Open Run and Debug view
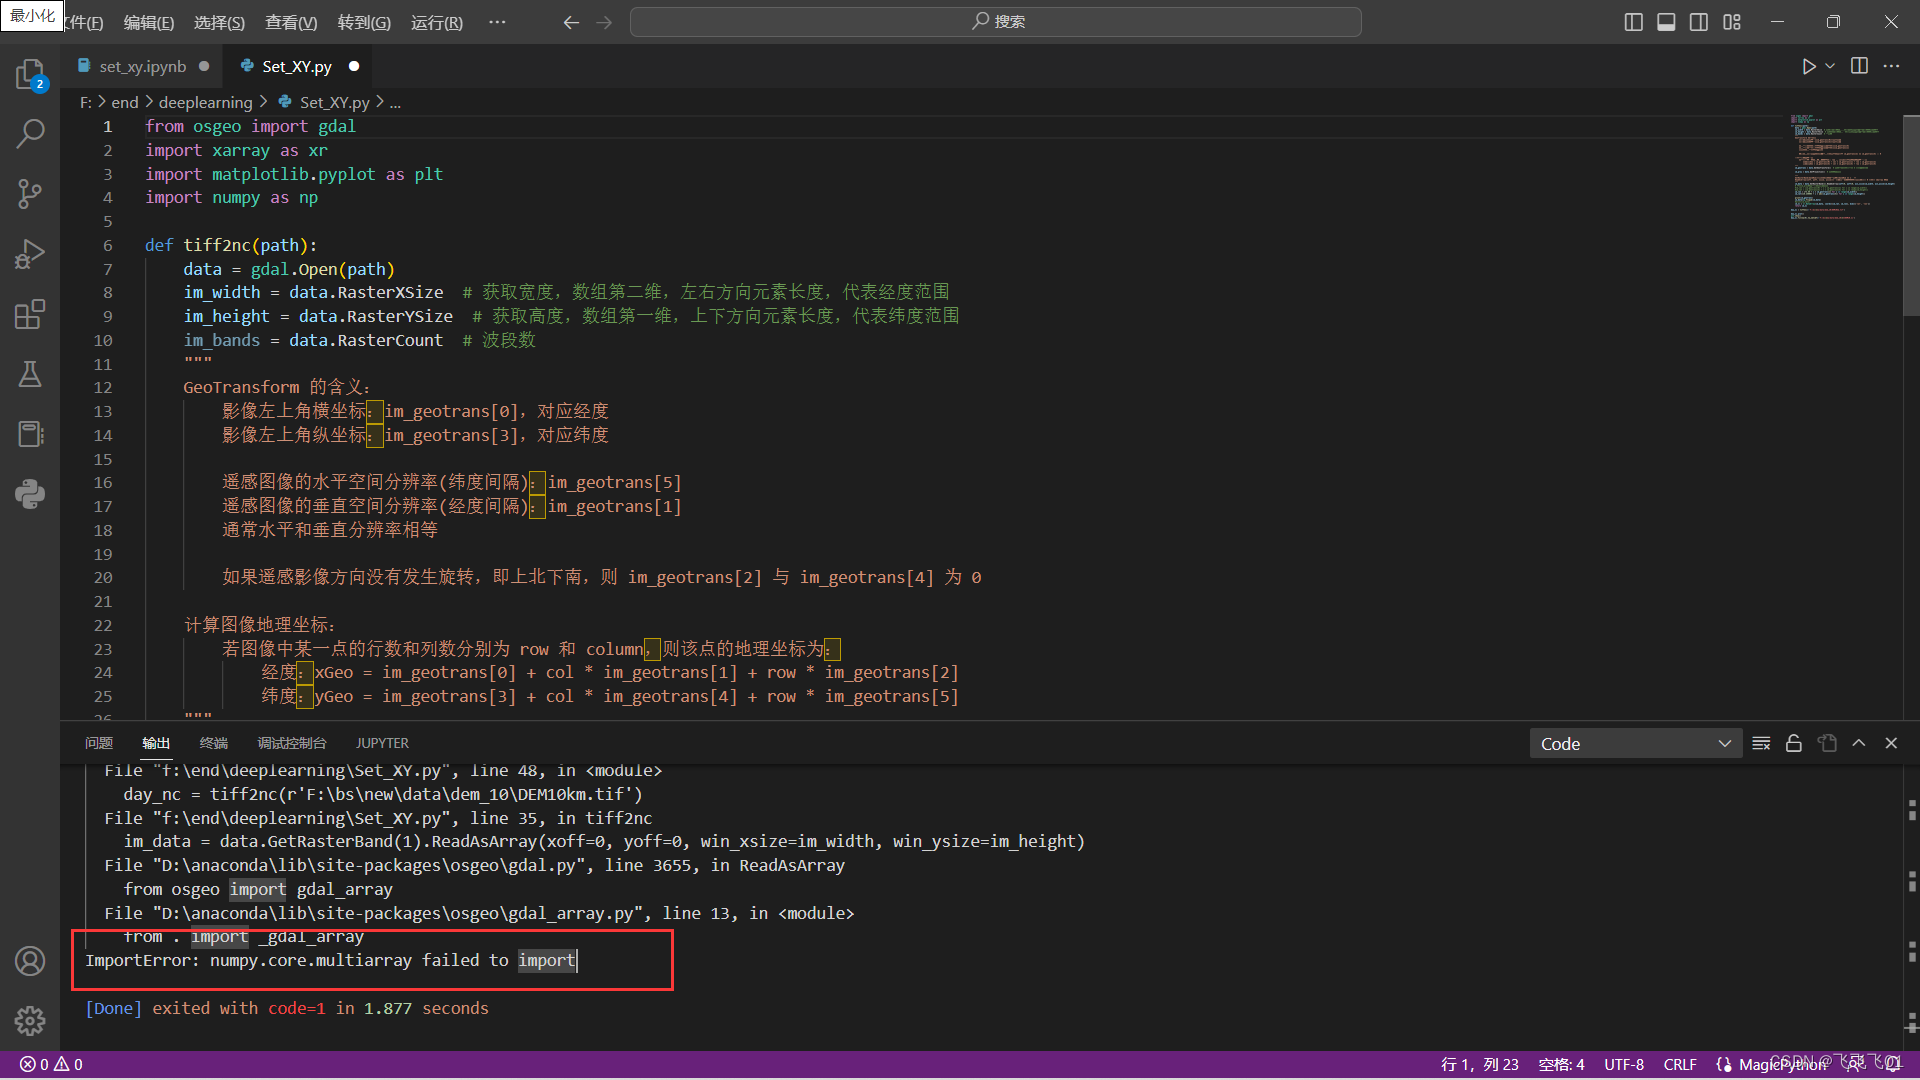This screenshot has width=1920, height=1080. [x=30, y=254]
